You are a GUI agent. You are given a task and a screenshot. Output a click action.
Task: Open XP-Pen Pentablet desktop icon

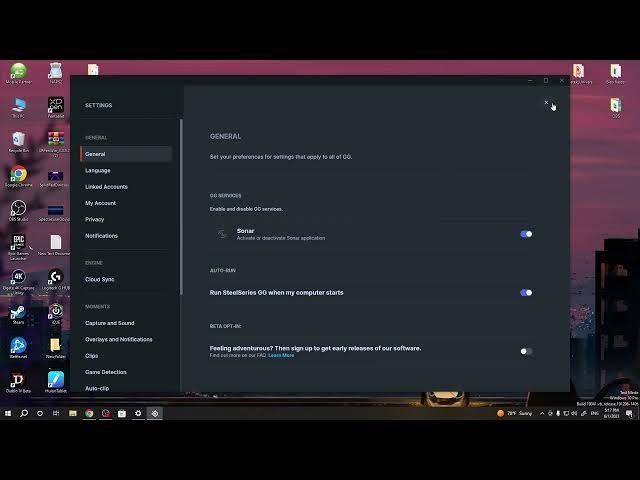(56, 107)
